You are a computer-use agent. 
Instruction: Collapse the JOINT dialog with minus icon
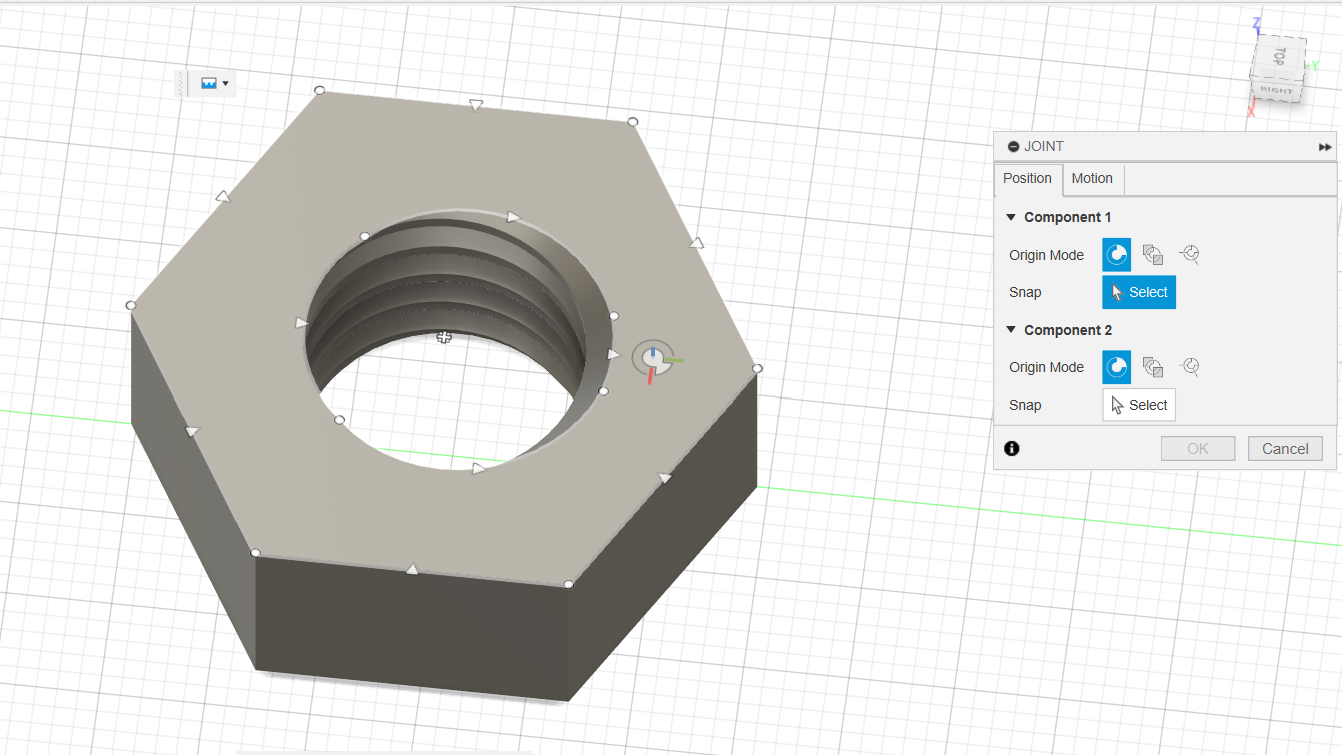pos(1013,147)
